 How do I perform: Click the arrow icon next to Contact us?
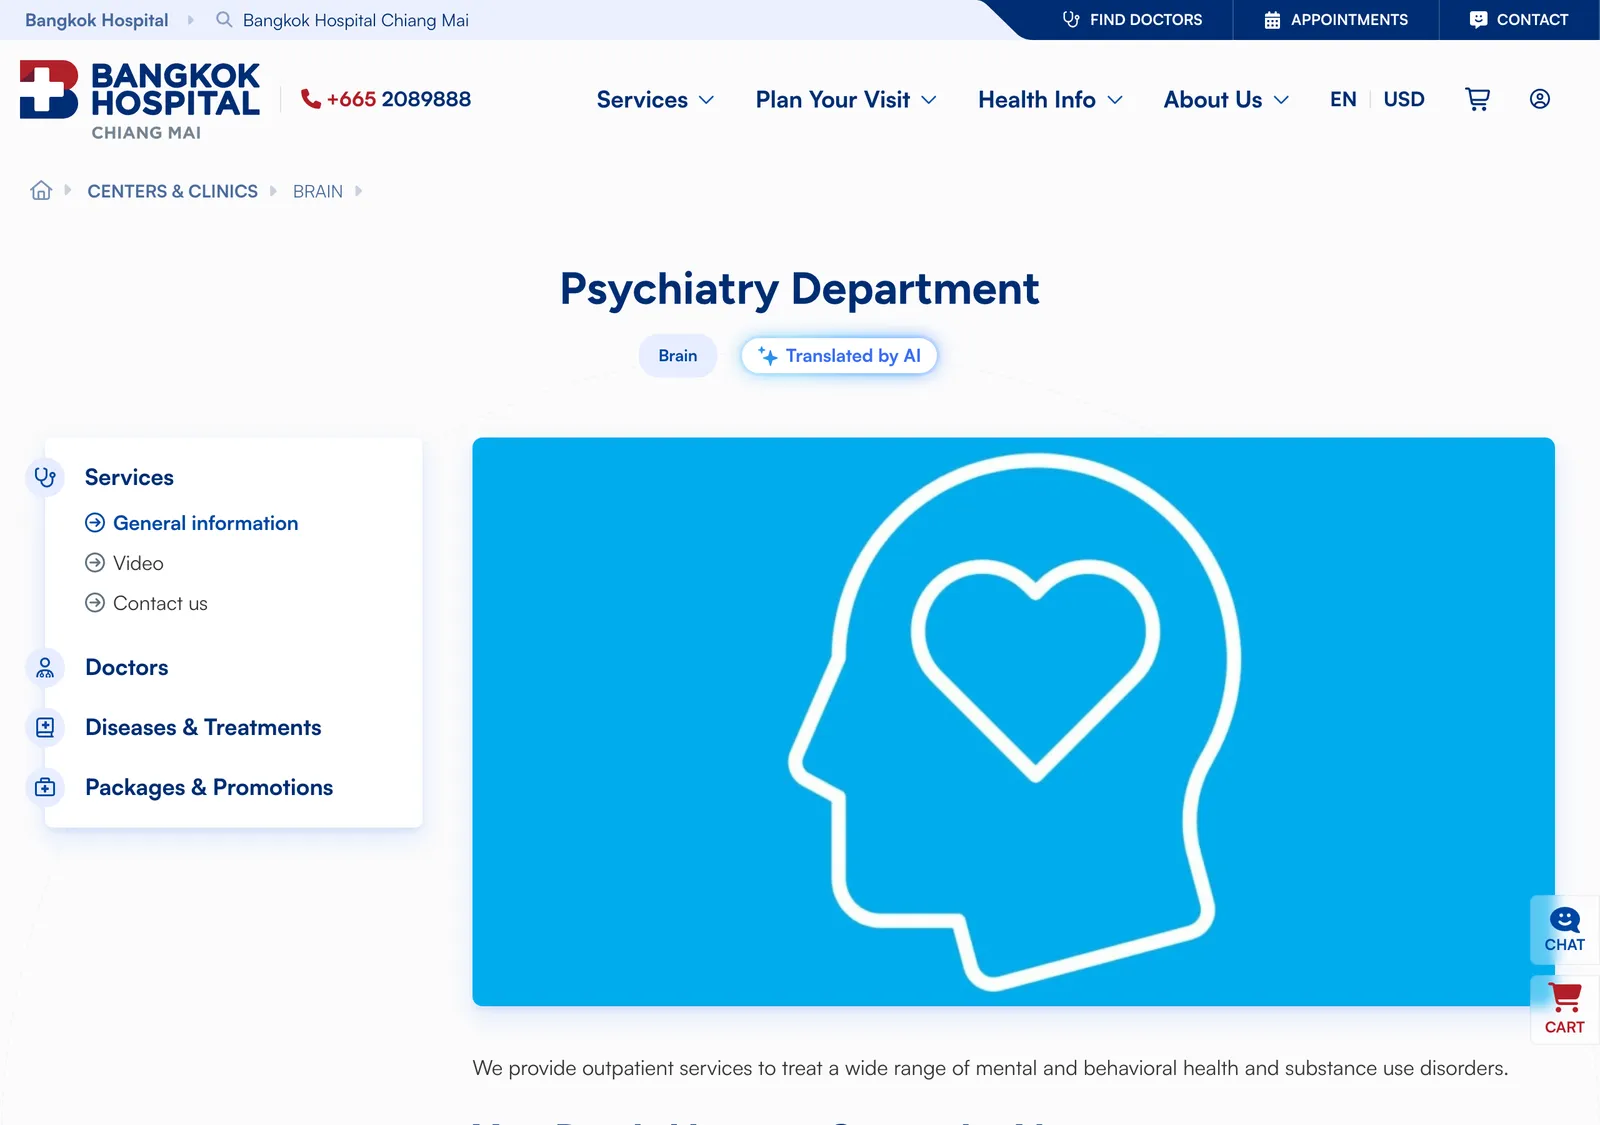point(95,602)
